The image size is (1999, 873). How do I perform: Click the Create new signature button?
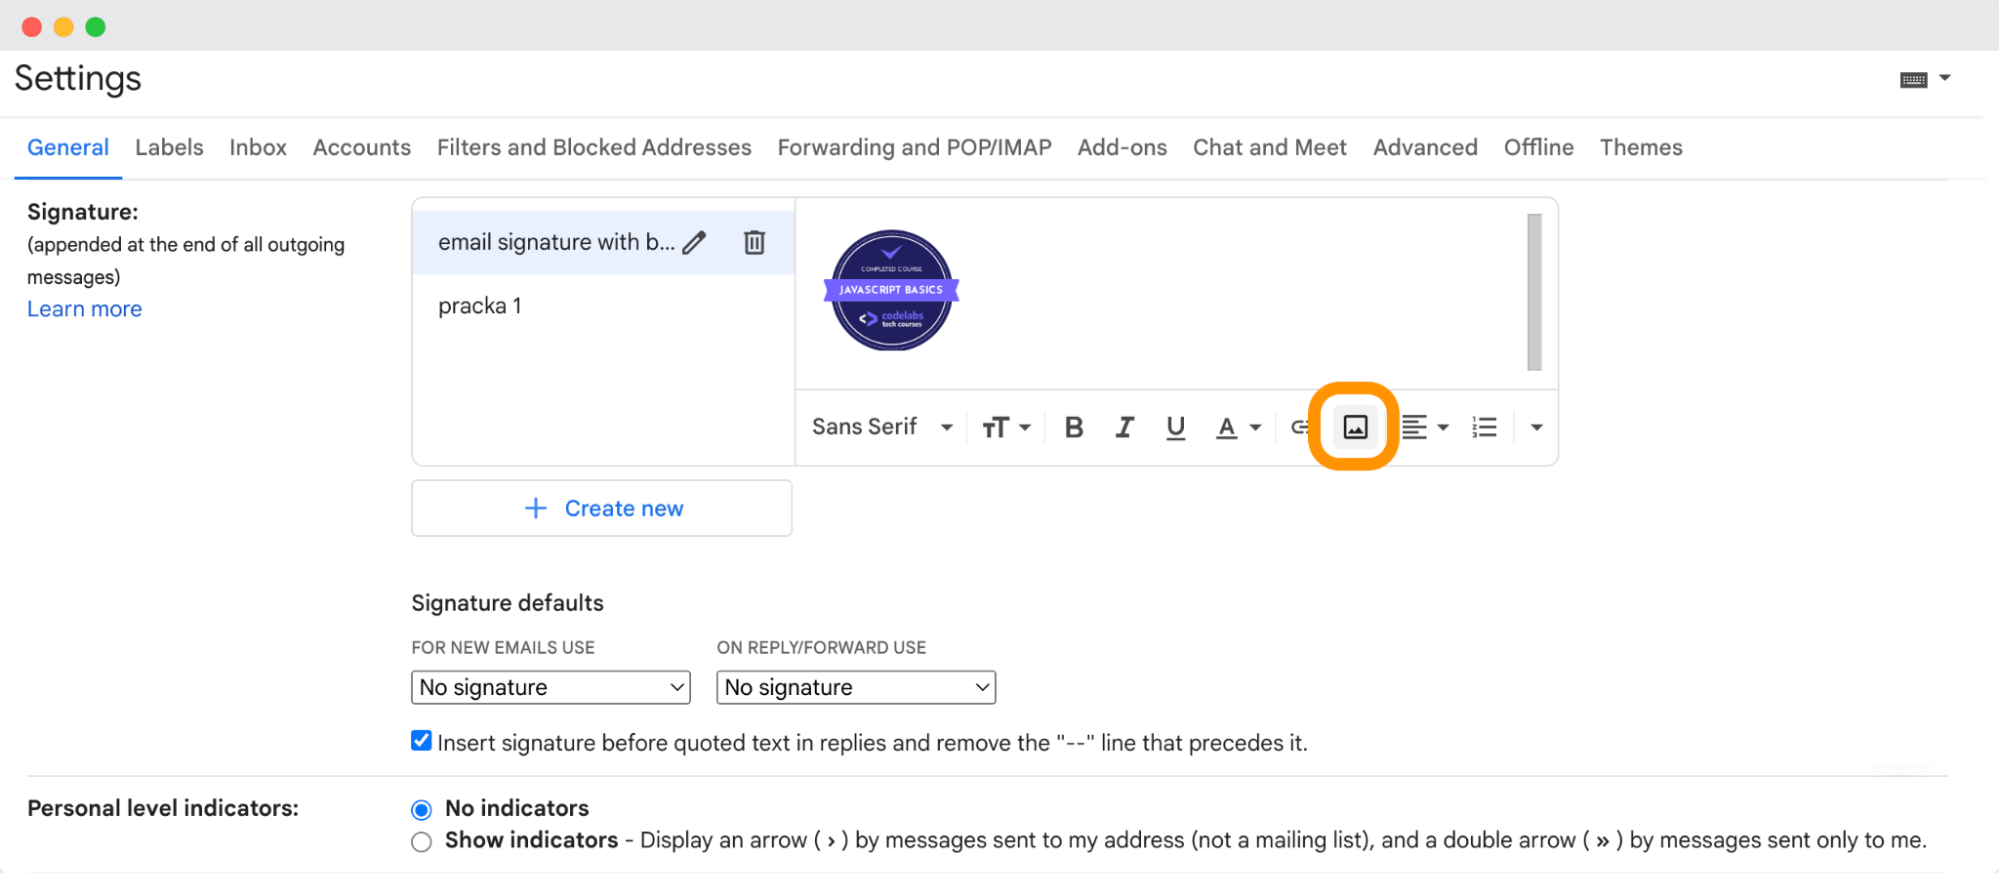602,508
